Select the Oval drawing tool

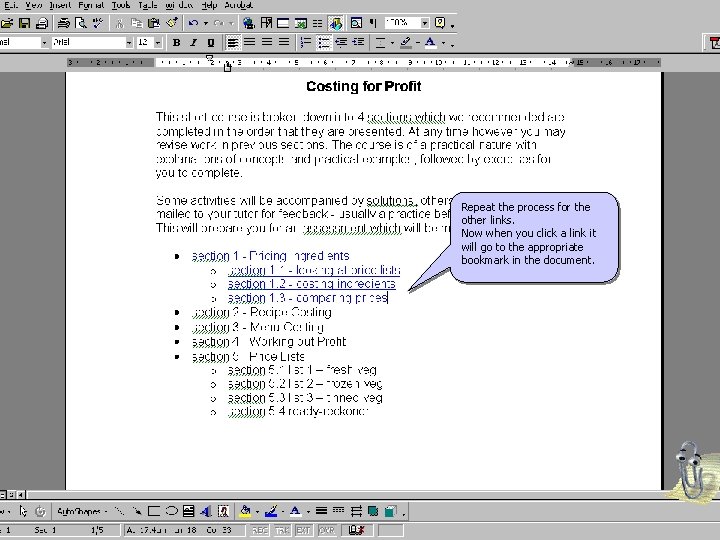click(171, 511)
